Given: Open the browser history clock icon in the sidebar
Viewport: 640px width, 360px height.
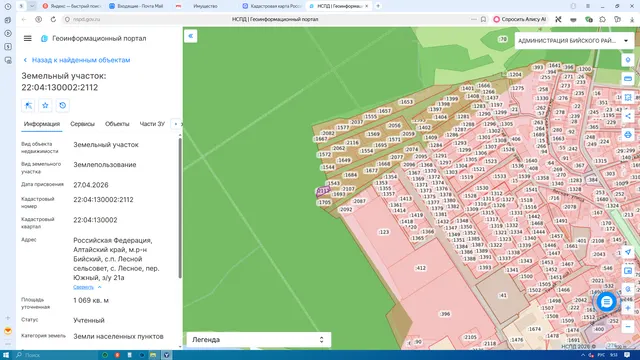Looking at the screenshot, I should 8,7.
